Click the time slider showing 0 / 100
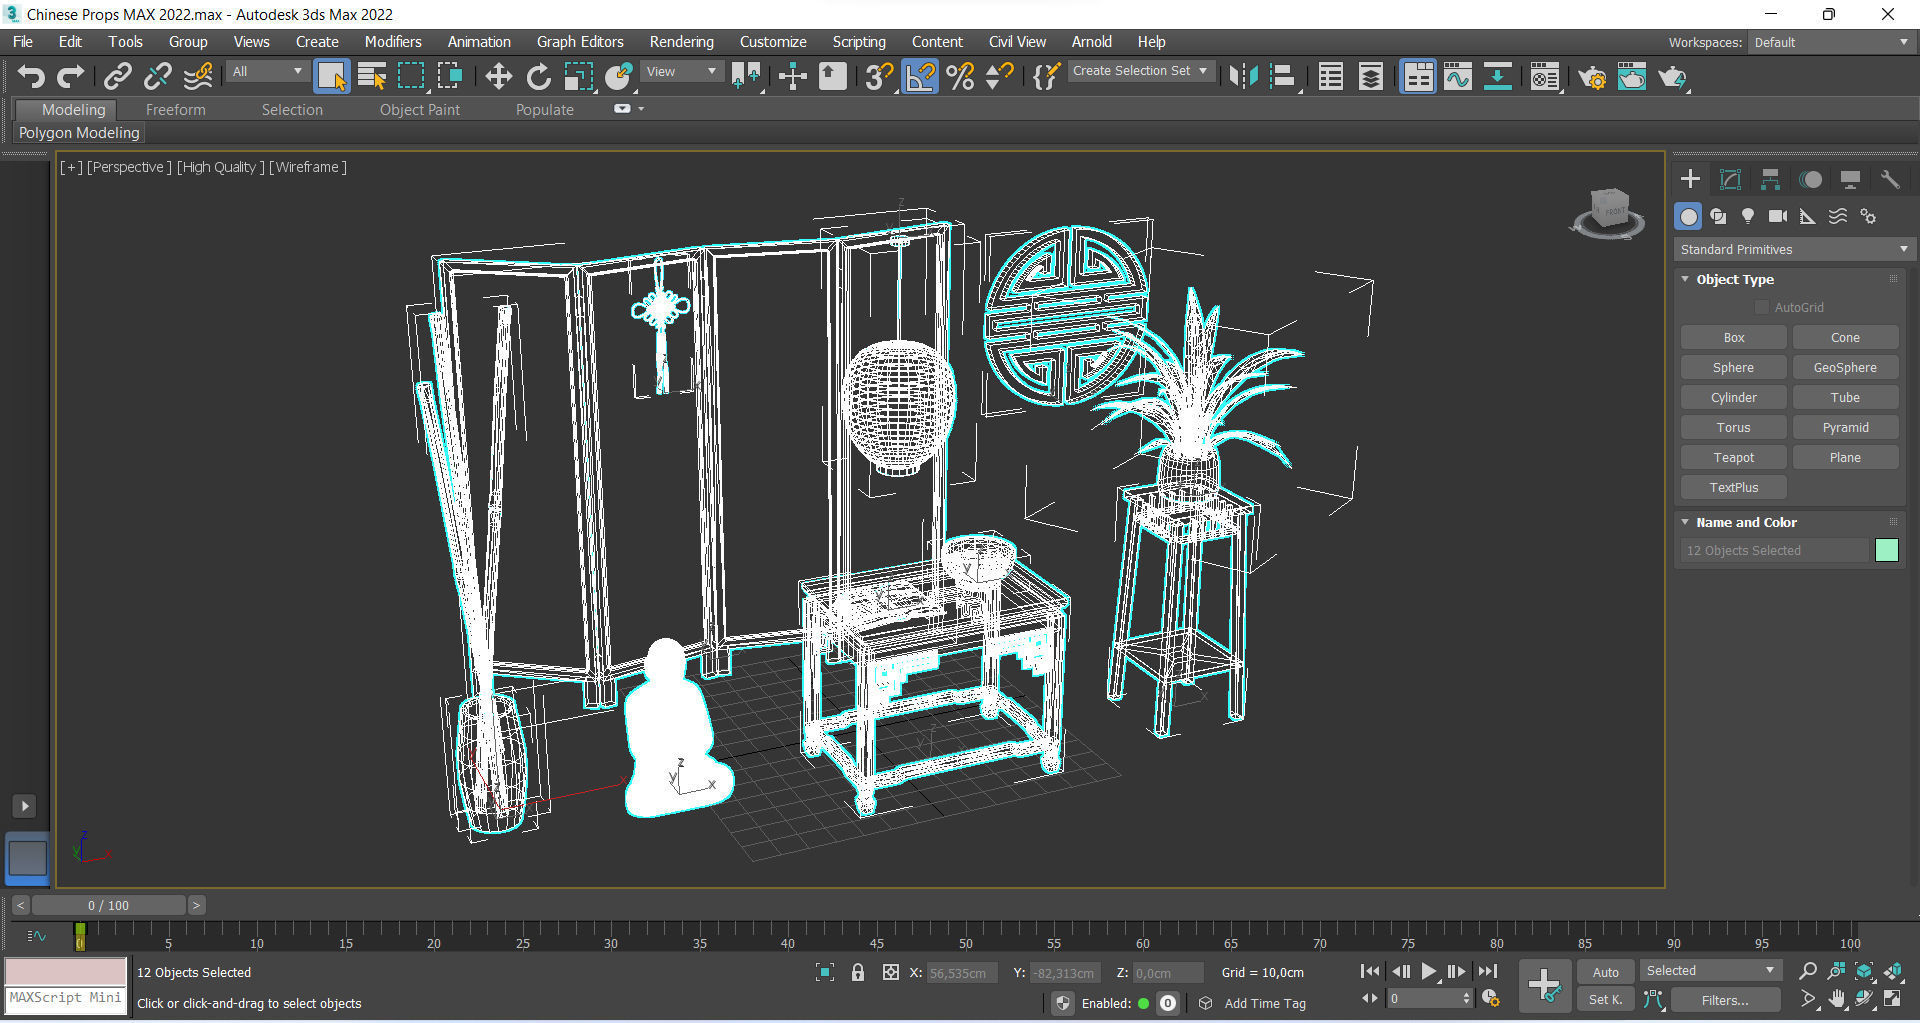The width and height of the screenshot is (1920, 1023). [x=108, y=905]
